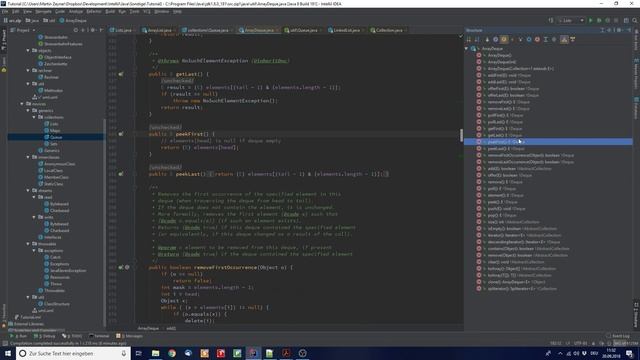
Task: Toggle the highlighted autoscroll button in Structure toolbar
Action: coord(564,40)
